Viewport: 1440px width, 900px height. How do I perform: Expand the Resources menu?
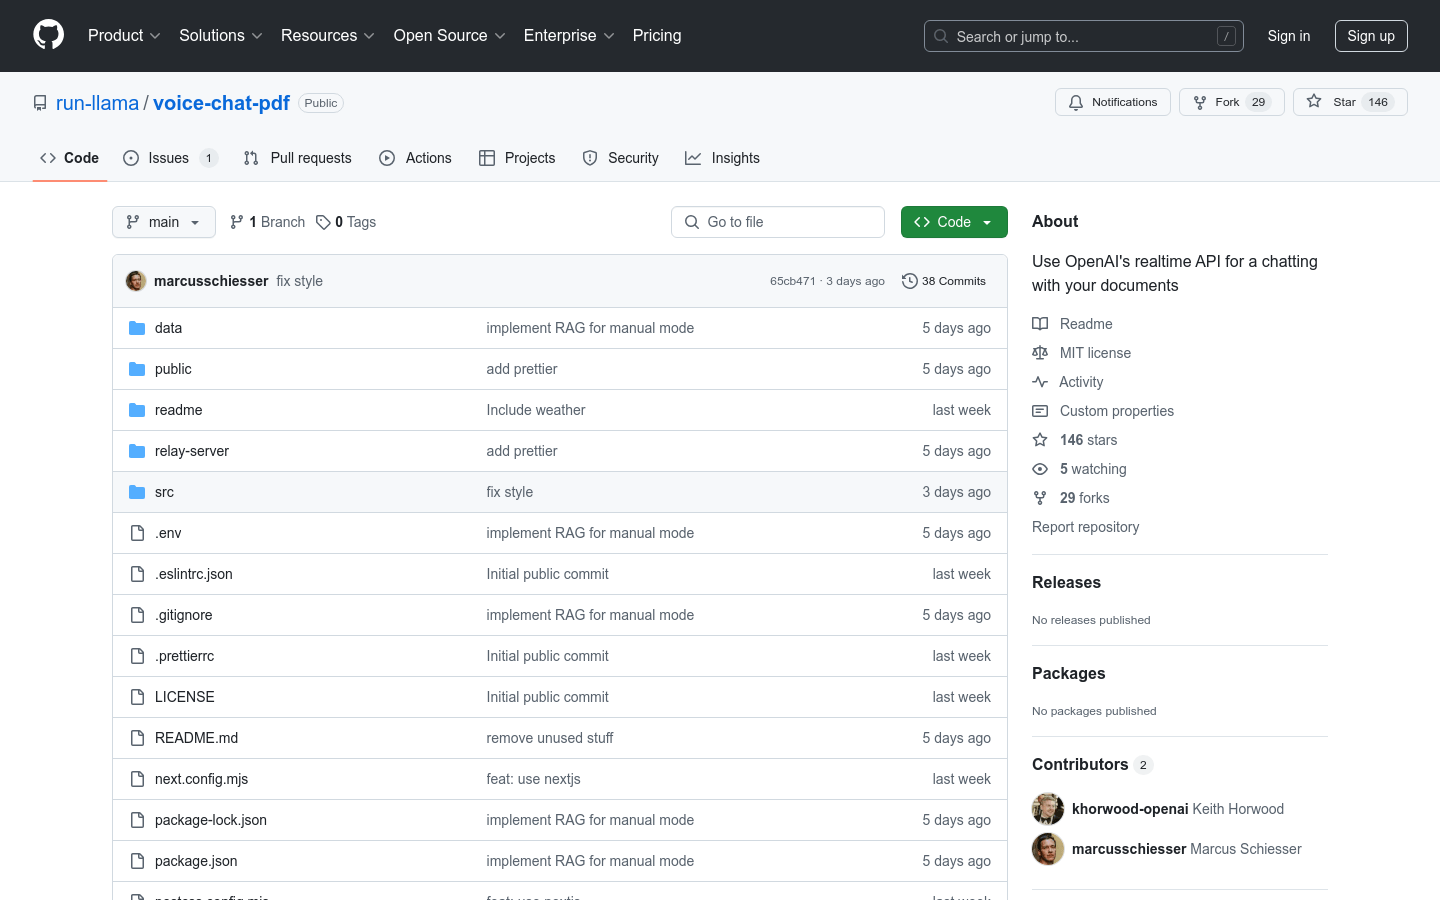click(328, 35)
